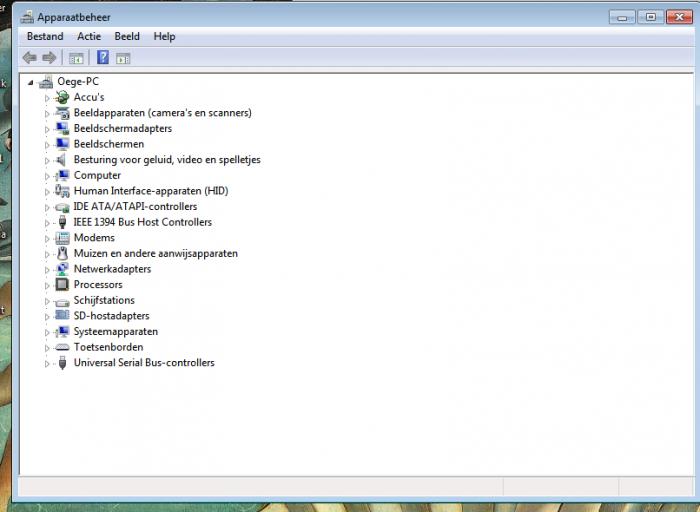Image resolution: width=700 pixels, height=512 pixels.
Task: Expand the Beeldschermadapters category
Action: click(47, 129)
